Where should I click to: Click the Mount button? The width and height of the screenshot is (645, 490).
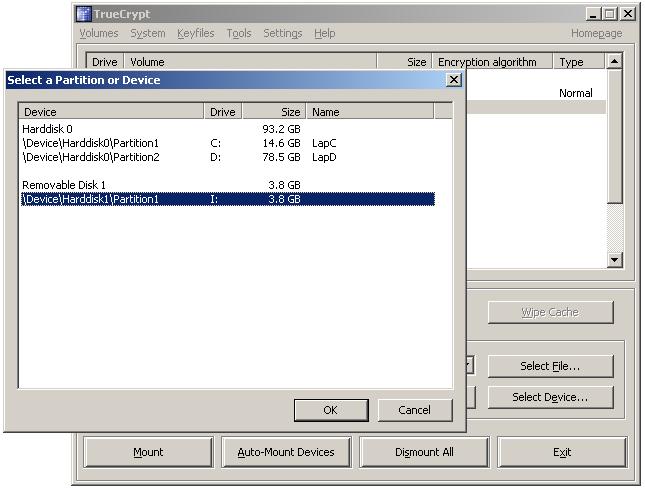[x=148, y=452]
